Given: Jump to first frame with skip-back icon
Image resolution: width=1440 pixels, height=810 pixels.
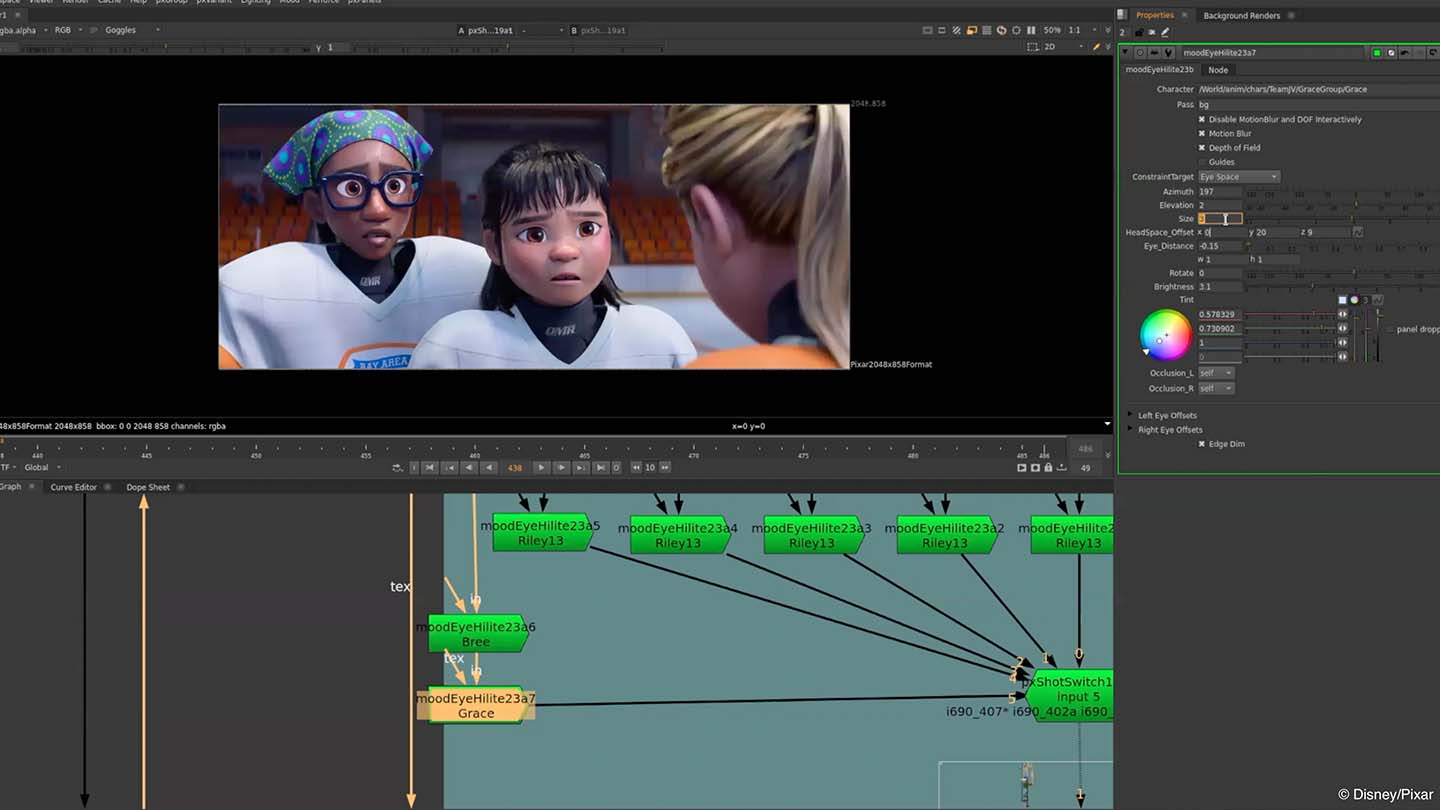Looking at the screenshot, I should click(x=428, y=467).
